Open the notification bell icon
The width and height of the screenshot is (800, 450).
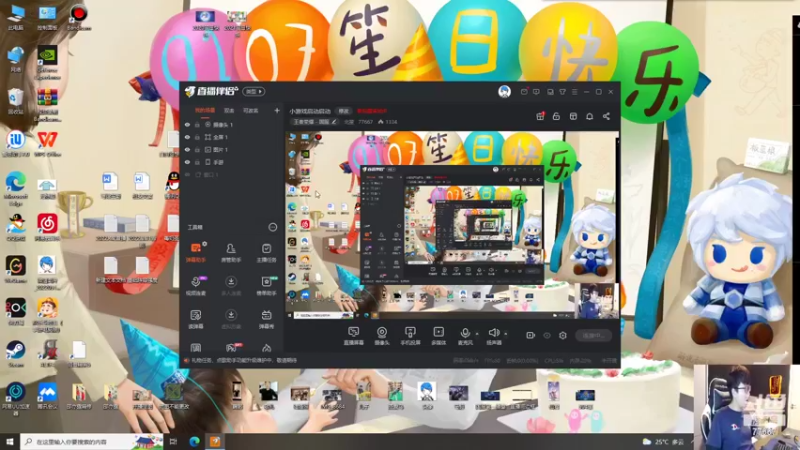pos(589,116)
